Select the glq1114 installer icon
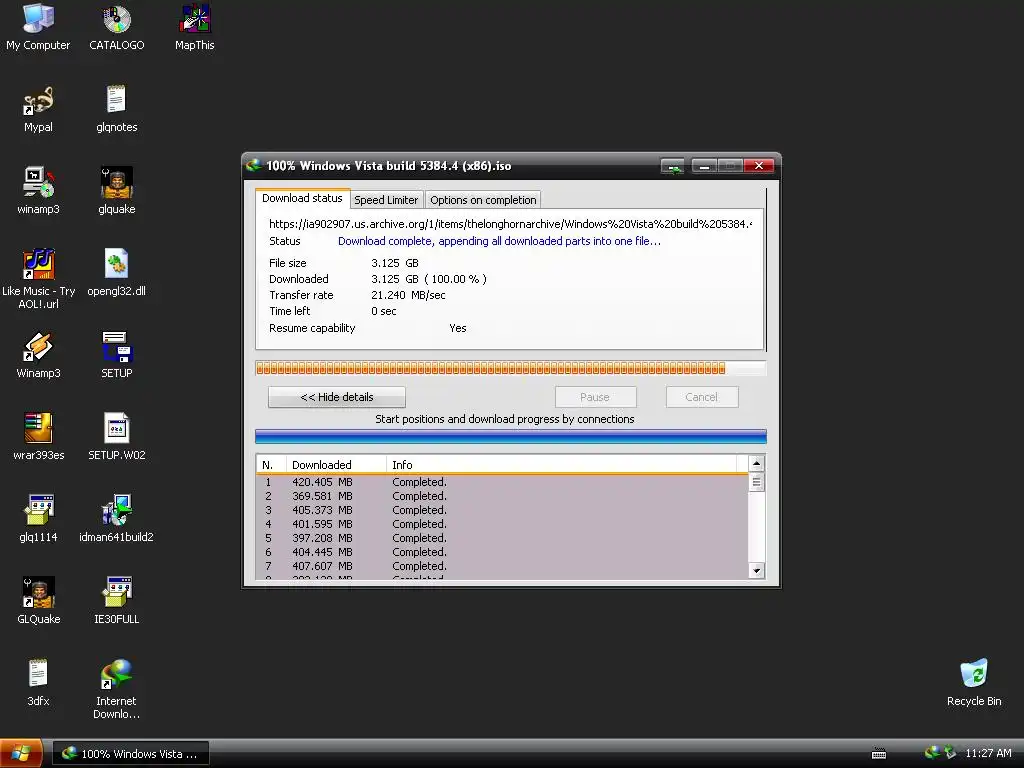 coord(38,519)
